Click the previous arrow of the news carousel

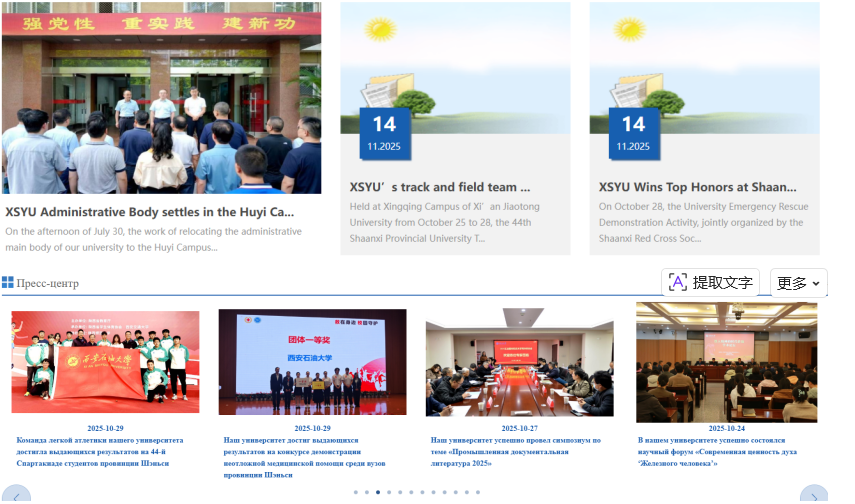[x=17, y=496]
